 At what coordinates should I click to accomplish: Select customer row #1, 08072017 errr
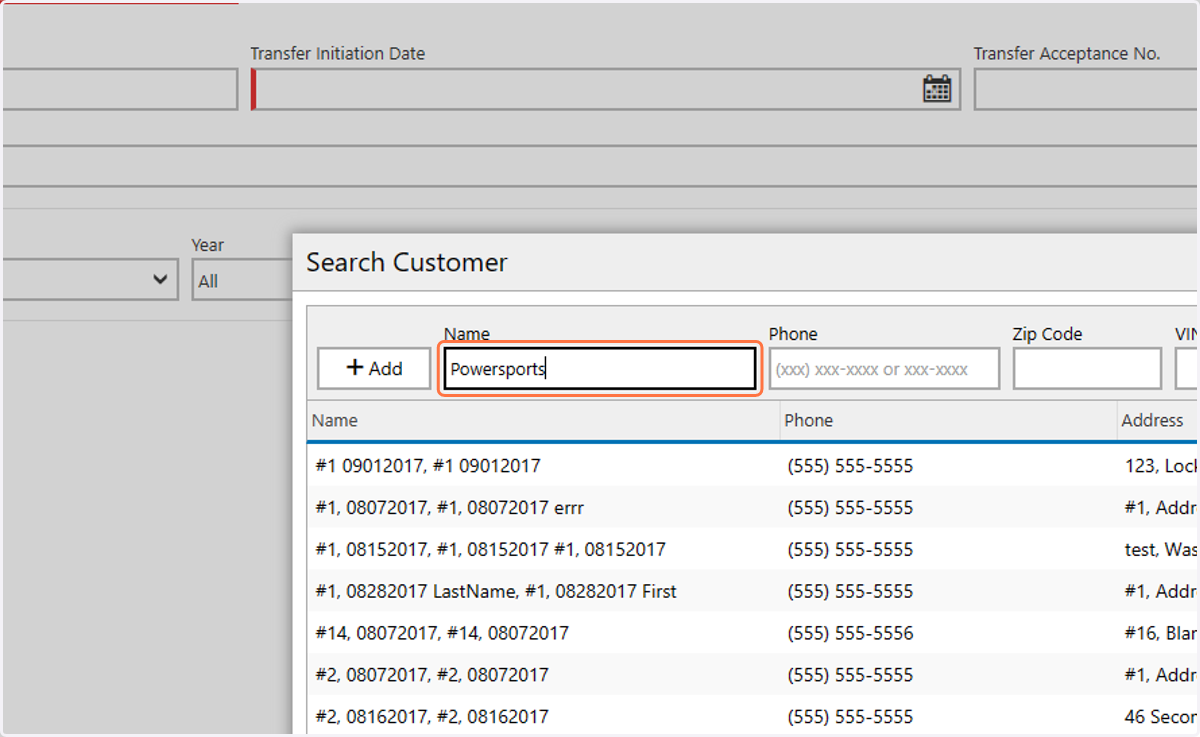pyautogui.click(x=752, y=508)
